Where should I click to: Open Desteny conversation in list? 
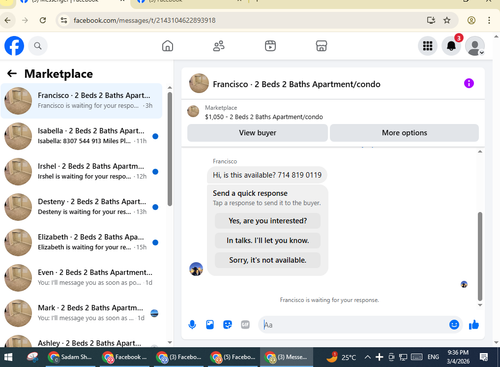click(x=81, y=207)
